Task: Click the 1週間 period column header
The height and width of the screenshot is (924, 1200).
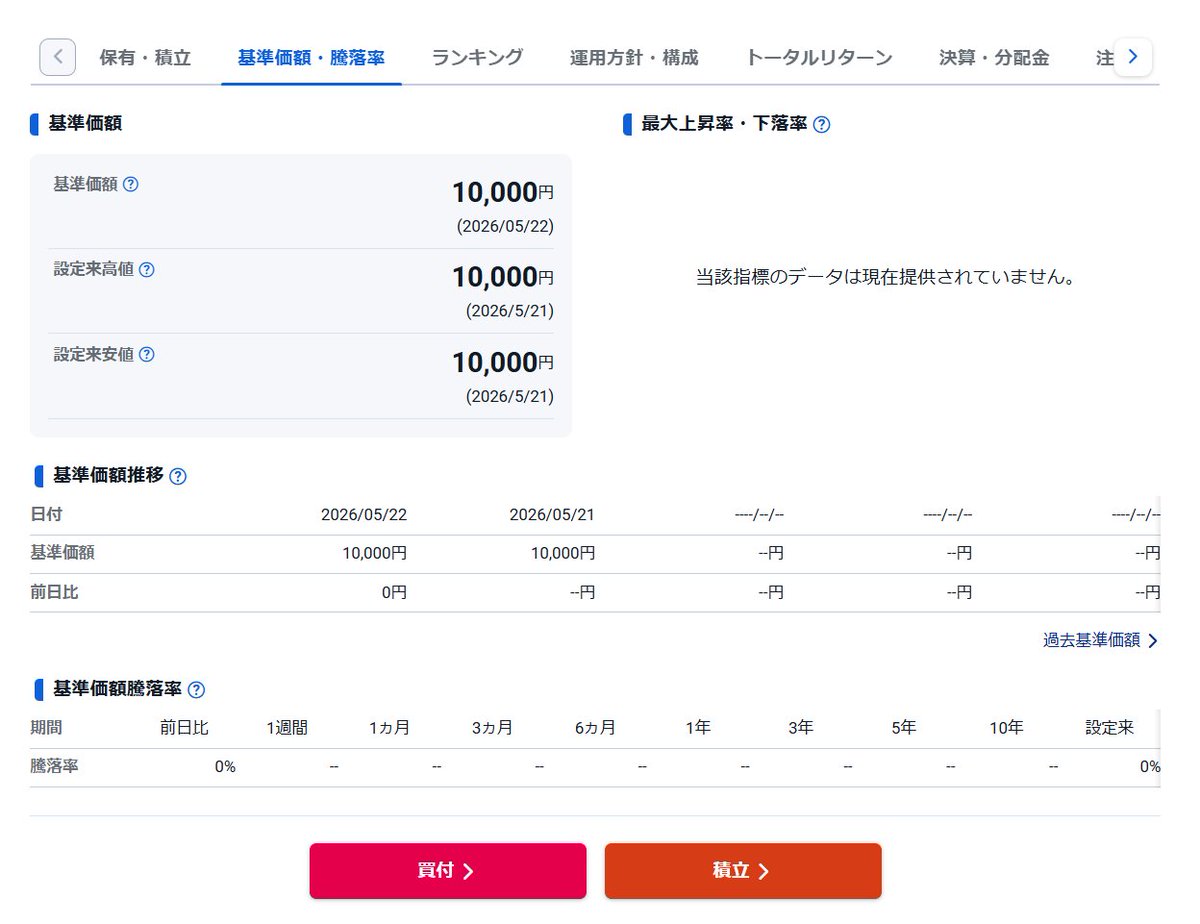Action: pos(287,728)
